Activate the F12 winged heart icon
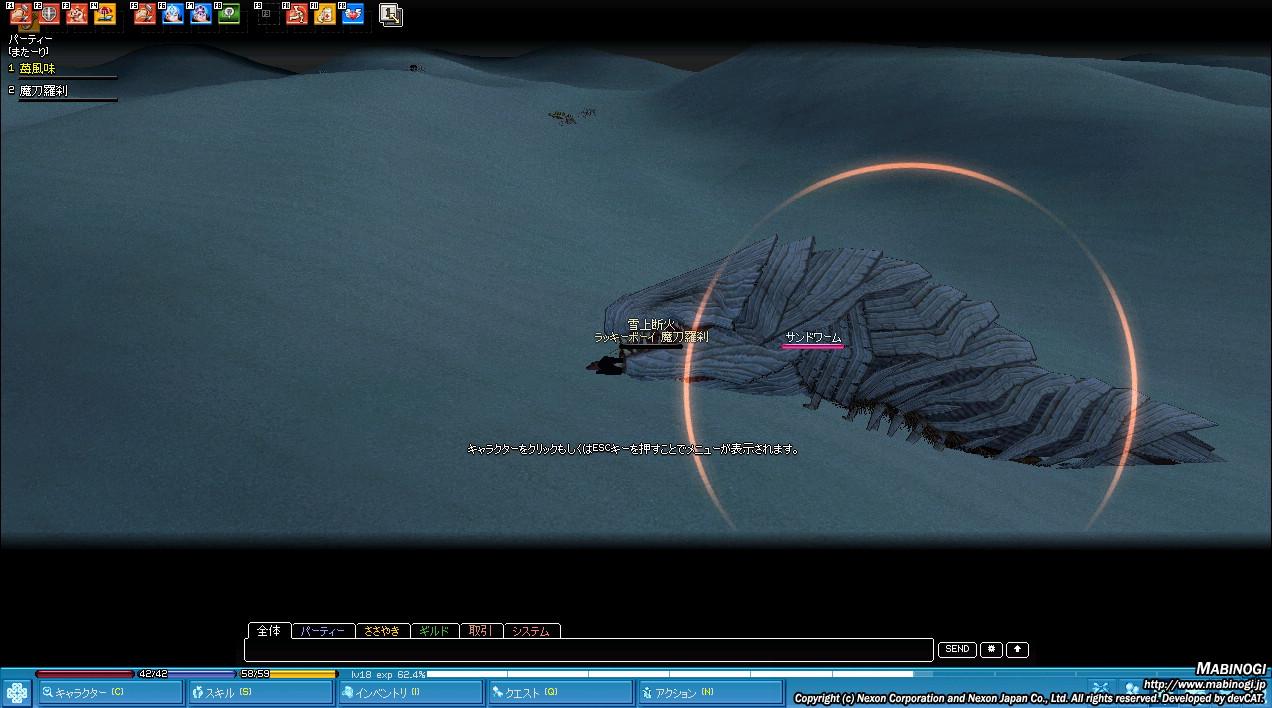This screenshot has height=708, width=1272. click(353, 14)
